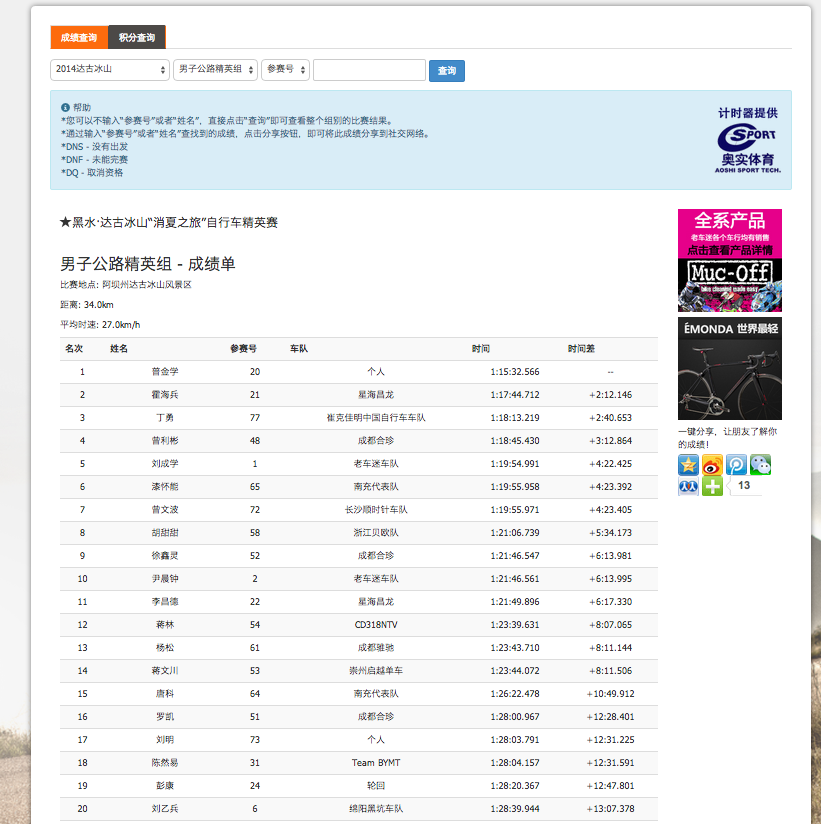Viewport: 821px width, 824px height.
Task: Select time 1:18:45.430 in rank 4 row
Action: 515,441
